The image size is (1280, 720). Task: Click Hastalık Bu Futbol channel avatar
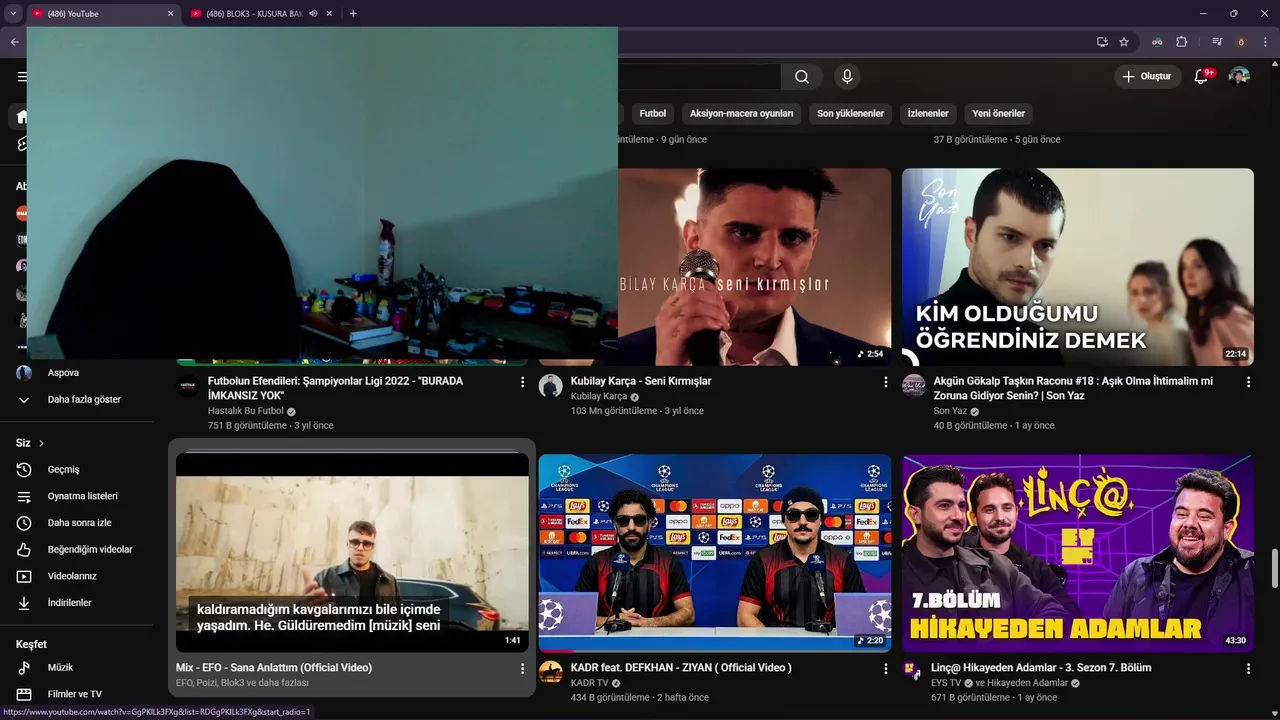[x=188, y=386]
